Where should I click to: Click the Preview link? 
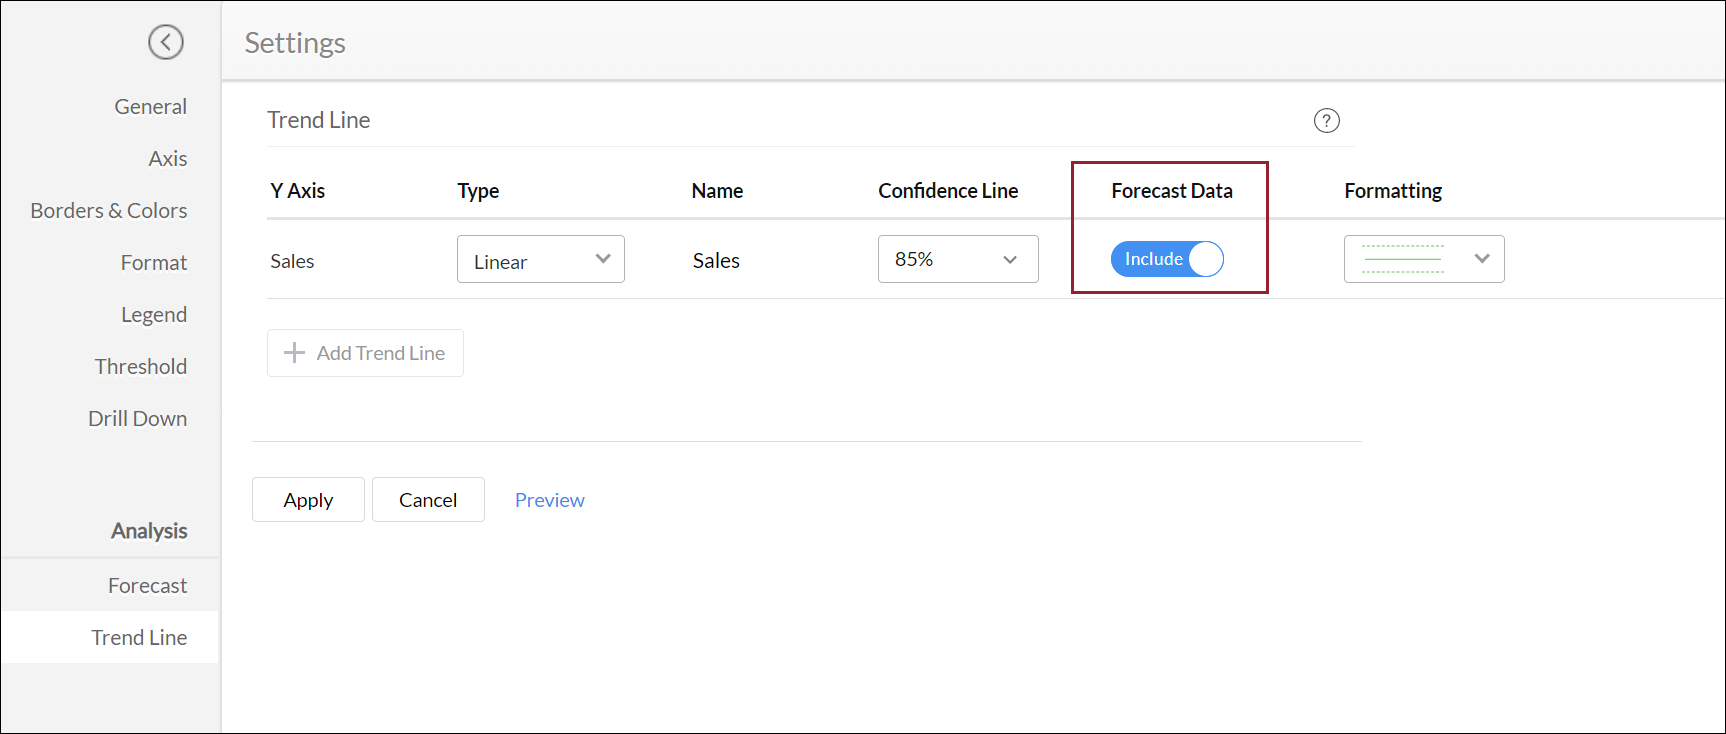[549, 500]
